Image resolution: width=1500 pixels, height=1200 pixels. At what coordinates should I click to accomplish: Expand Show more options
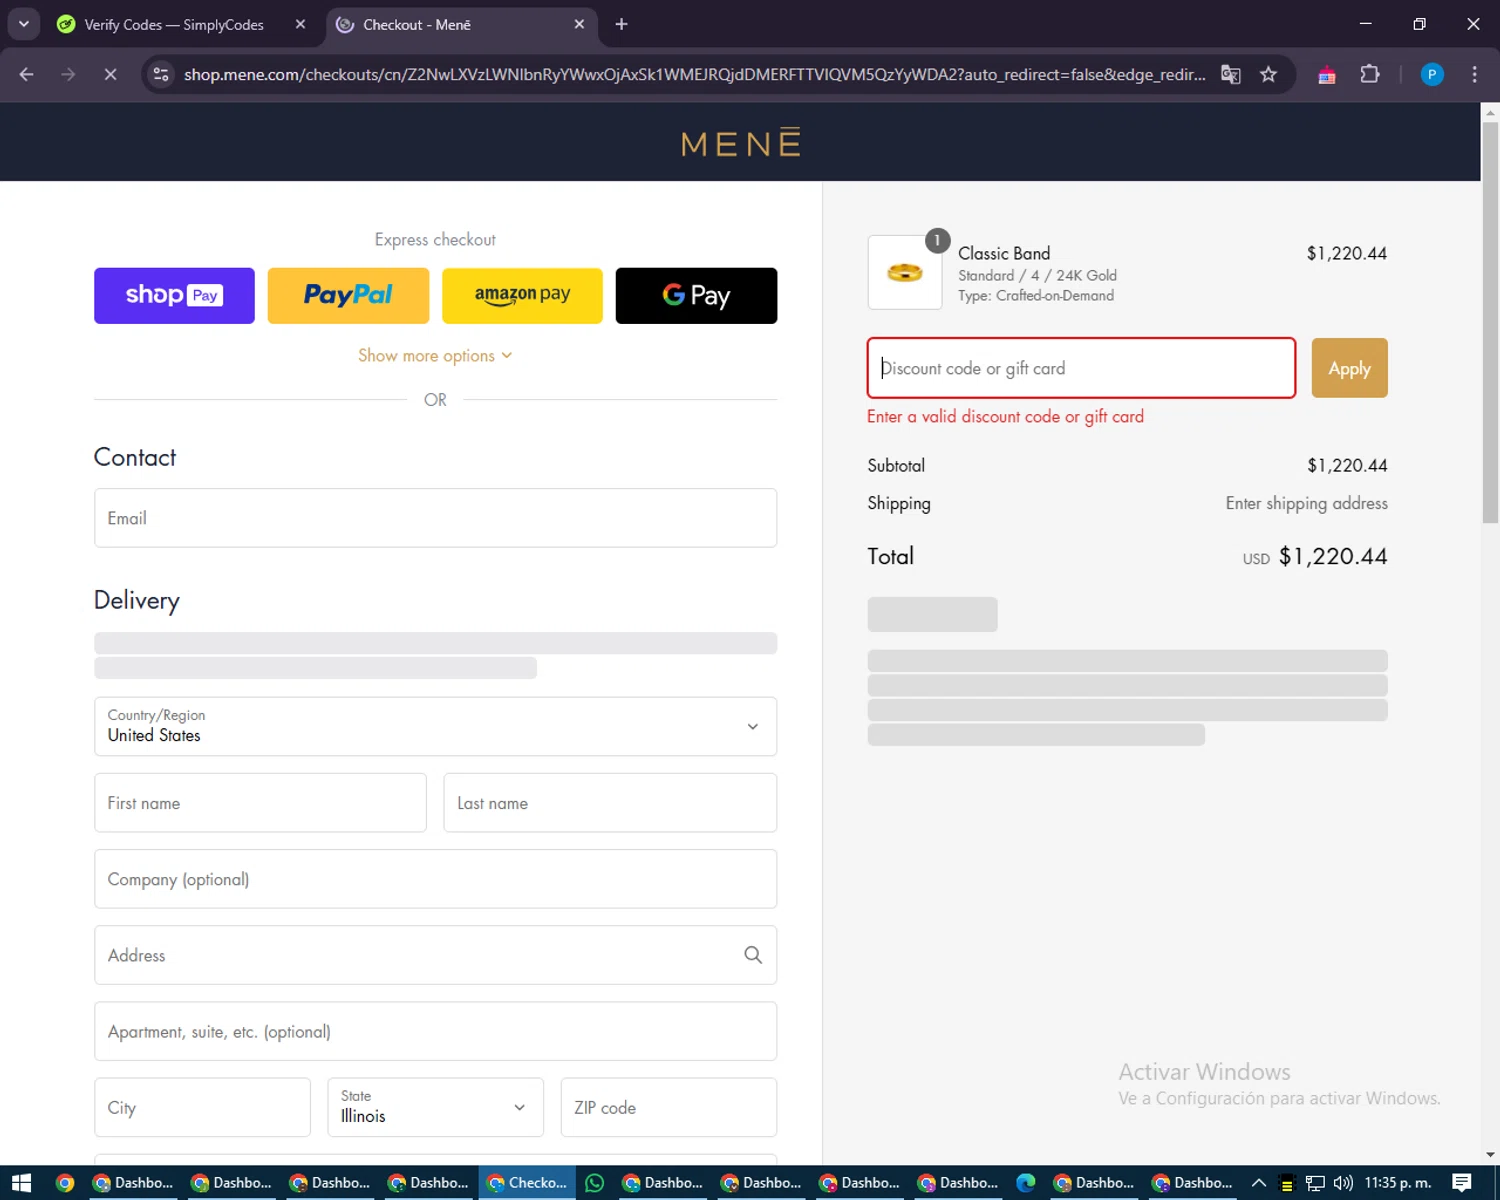tap(435, 356)
